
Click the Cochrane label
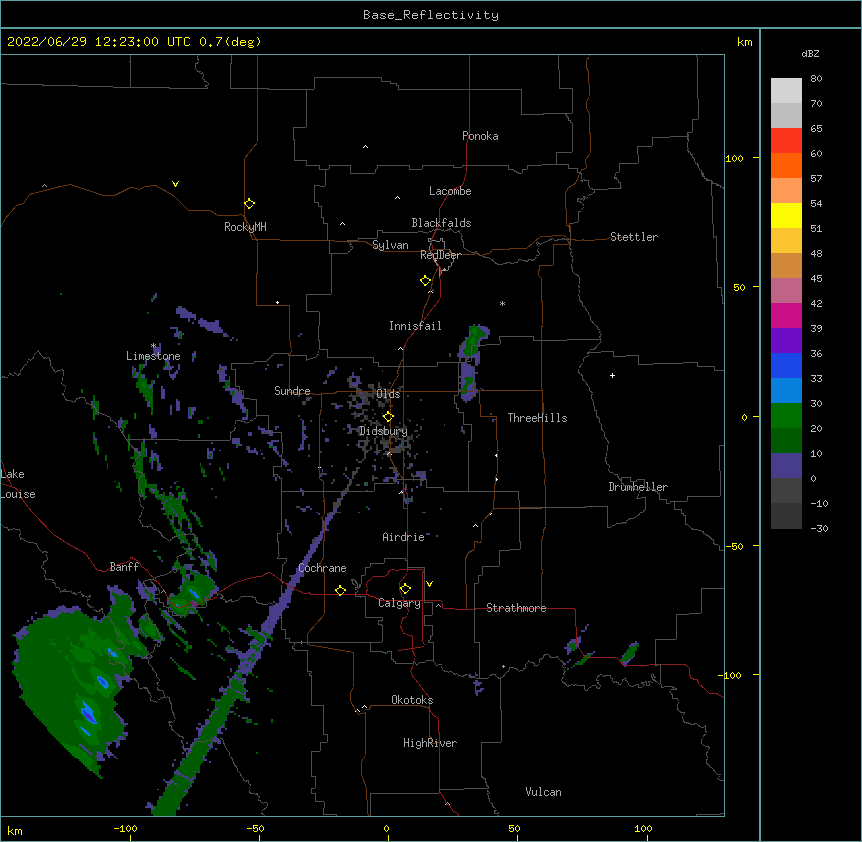(322, 568)
